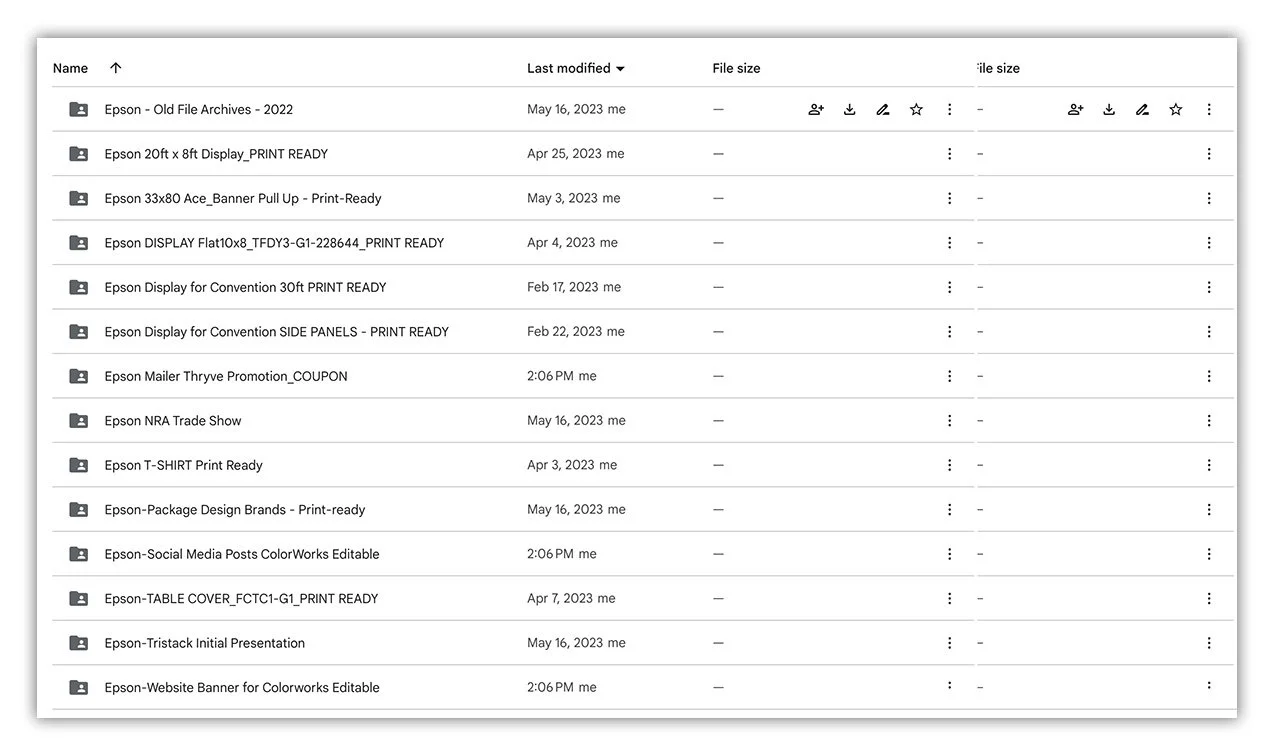Open far-right three-dot menu for Epson - Old File Archives
Screen dimensions: 1274x756
point(1209,110)
